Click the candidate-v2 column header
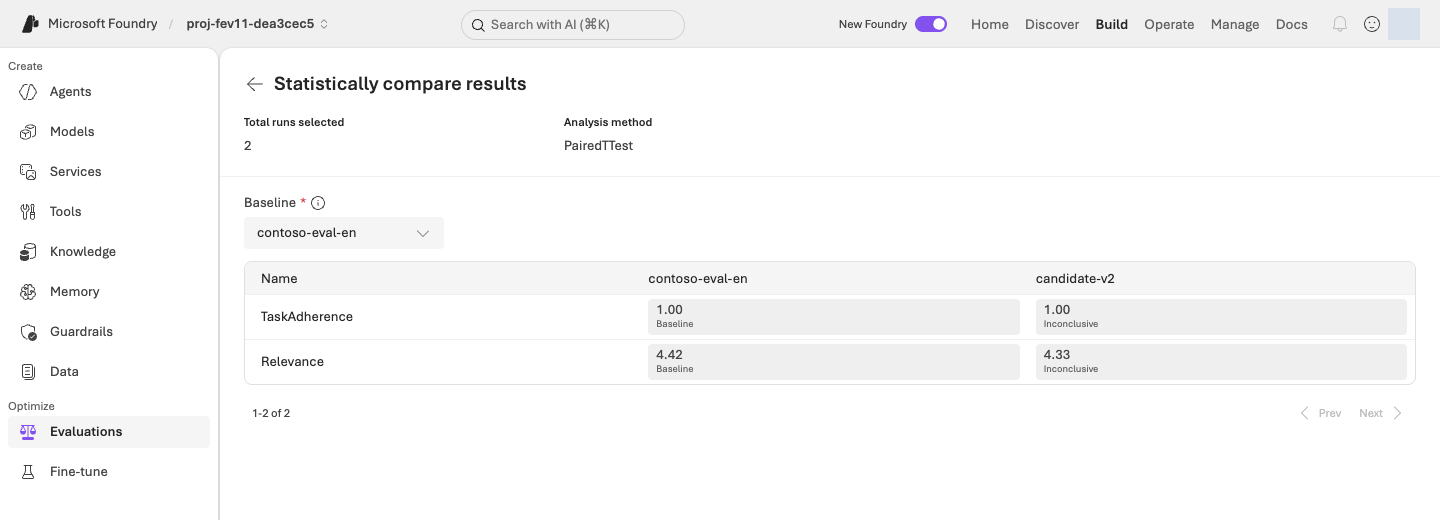 1075,279
